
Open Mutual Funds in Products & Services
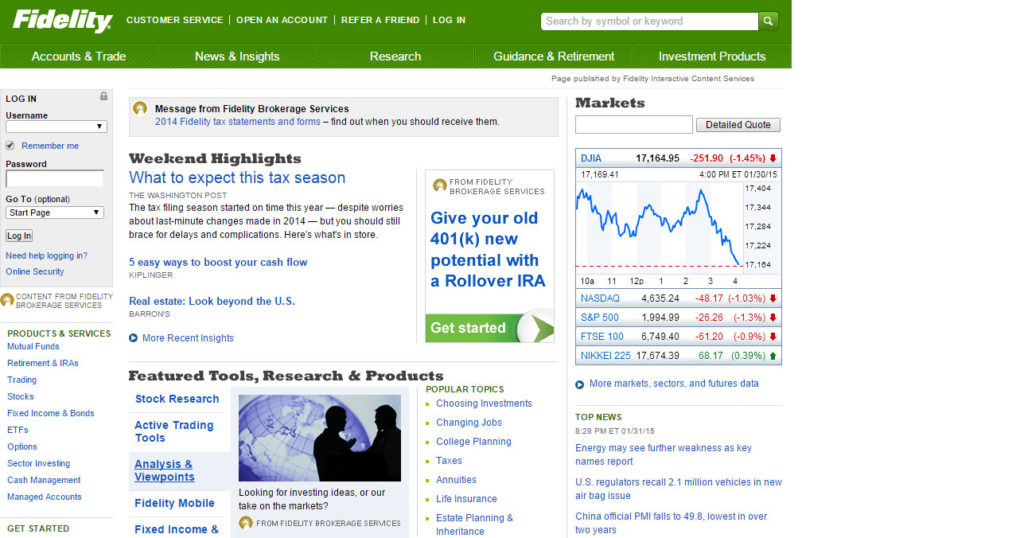(x=33, y=347)
